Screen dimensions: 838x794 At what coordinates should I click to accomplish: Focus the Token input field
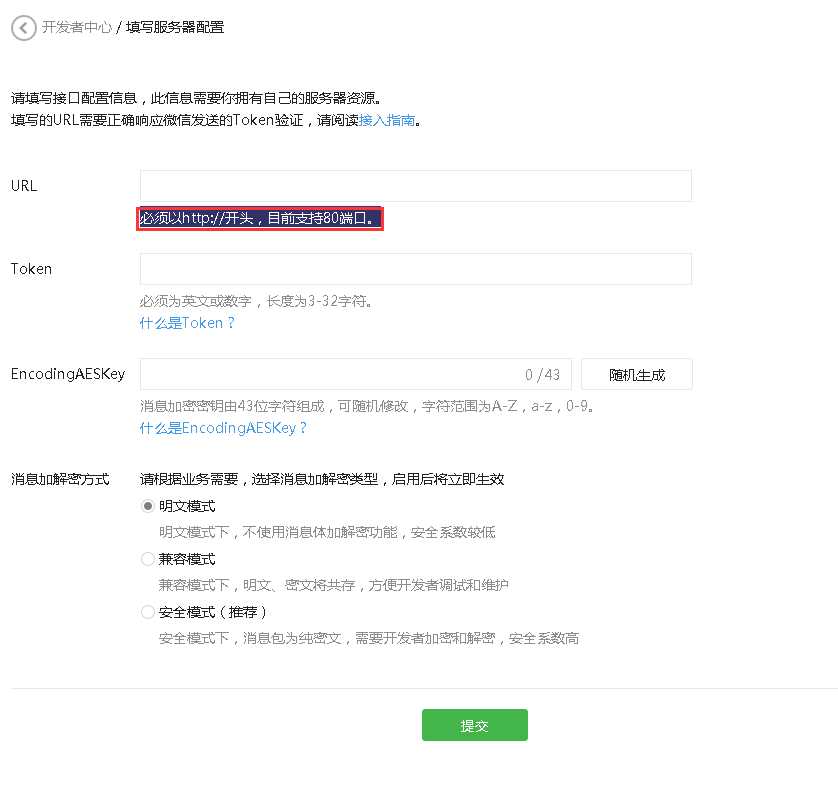click(416, 269)
